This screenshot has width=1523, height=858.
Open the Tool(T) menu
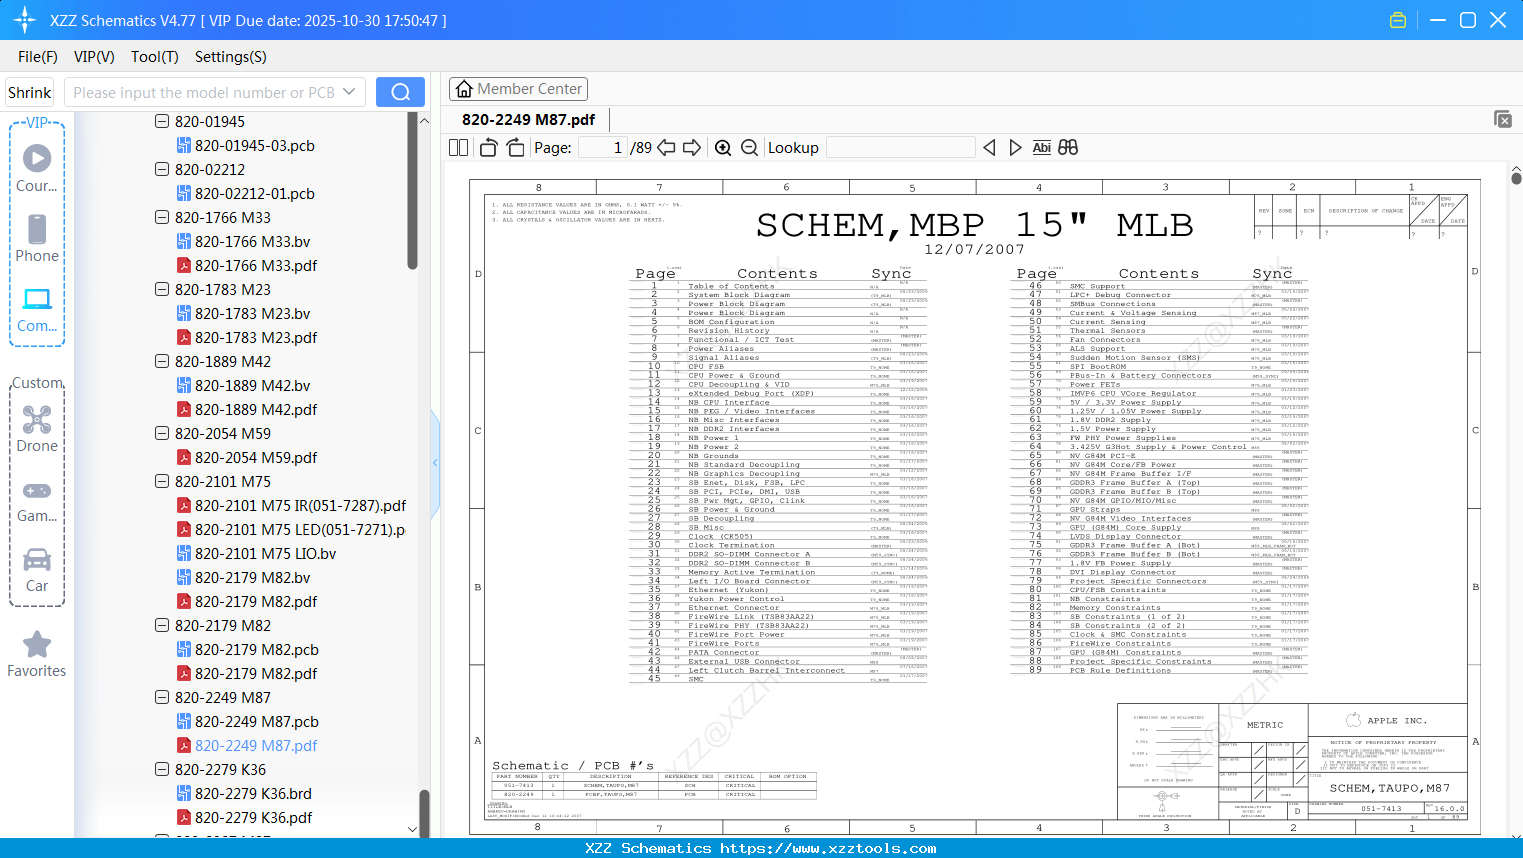point(155,57)
